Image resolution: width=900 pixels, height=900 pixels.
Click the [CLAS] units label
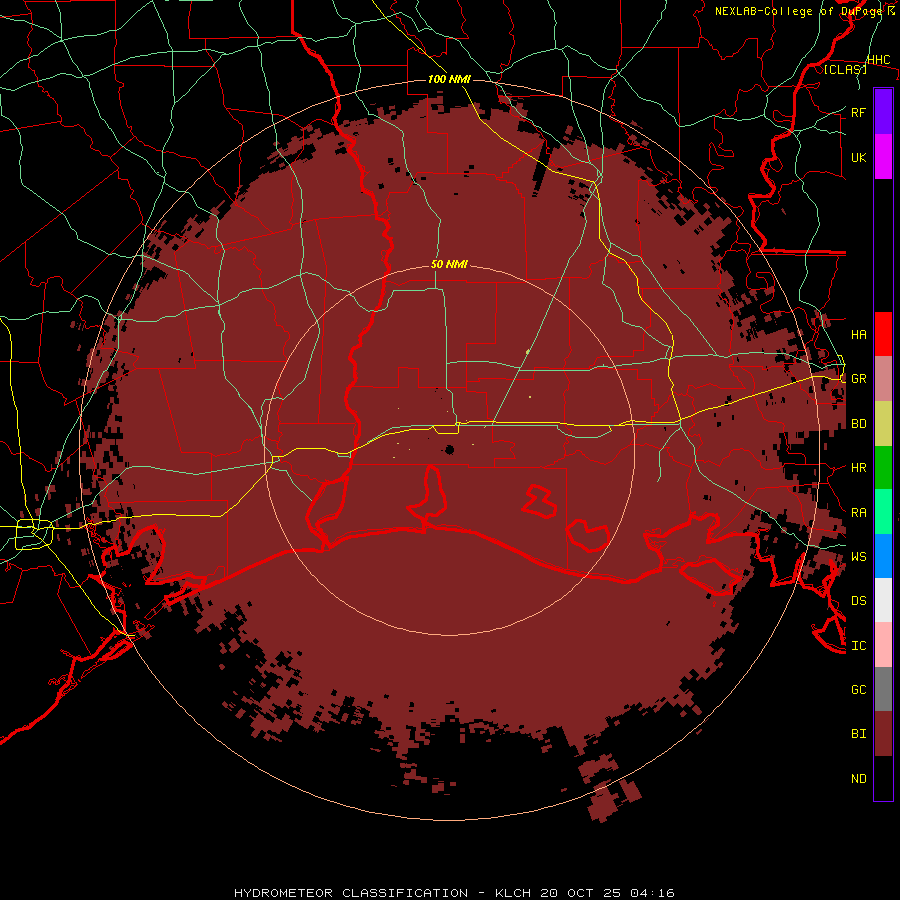click(845, 70)
